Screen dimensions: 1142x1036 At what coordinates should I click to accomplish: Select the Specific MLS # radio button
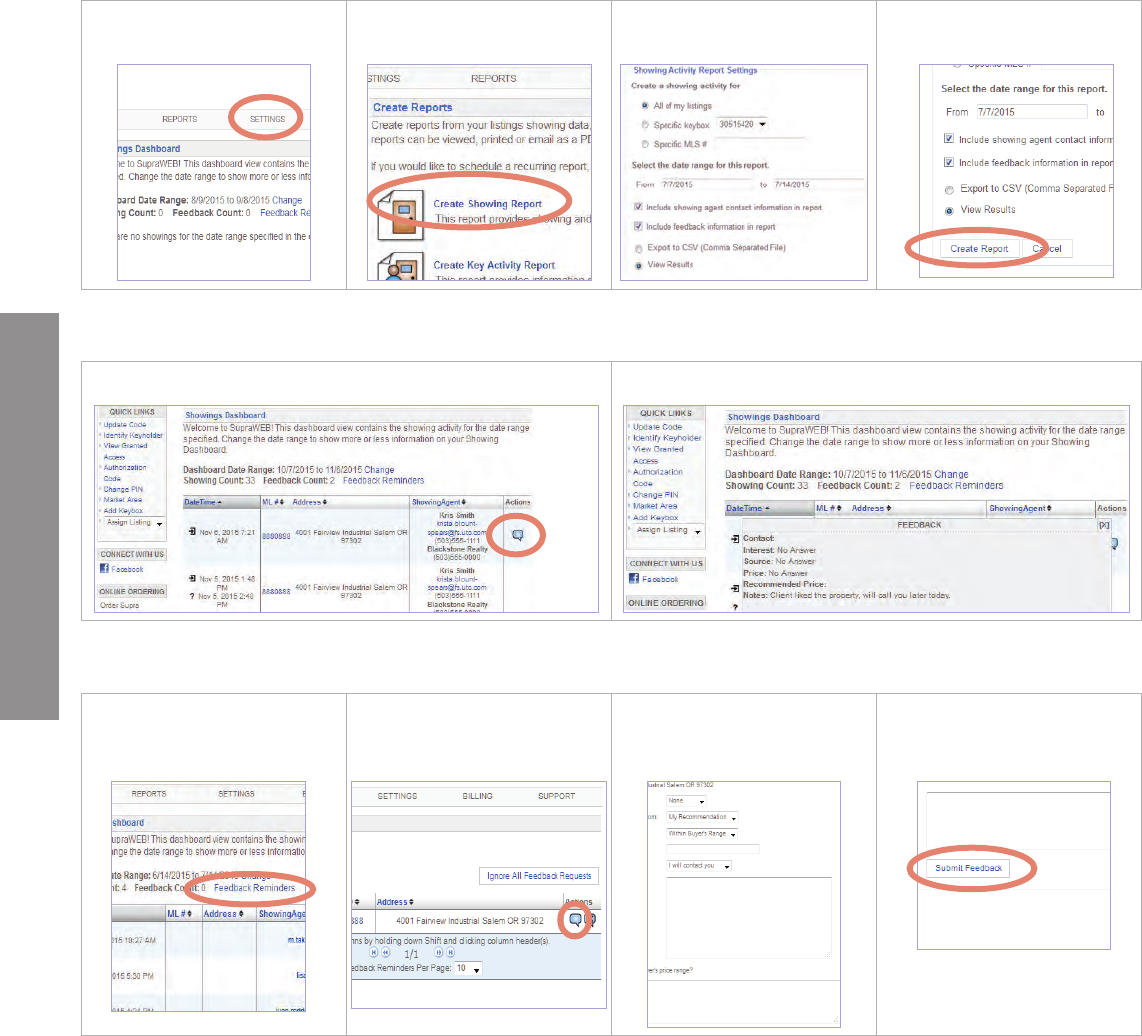point(645,144)
